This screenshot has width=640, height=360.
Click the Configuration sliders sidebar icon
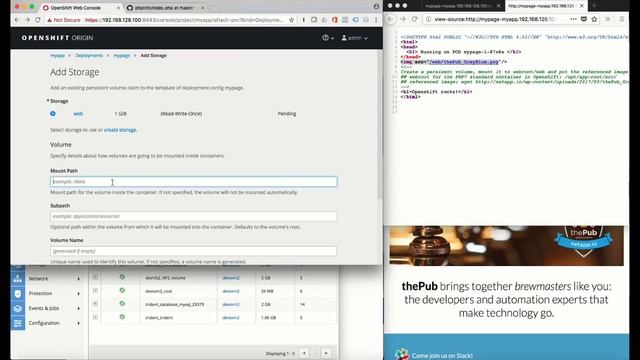[18, 323]
